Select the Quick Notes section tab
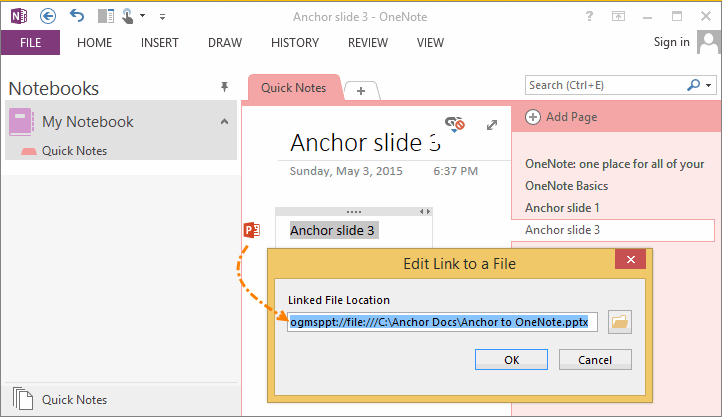This screenshot has width=722, height=417. point(294,88)
